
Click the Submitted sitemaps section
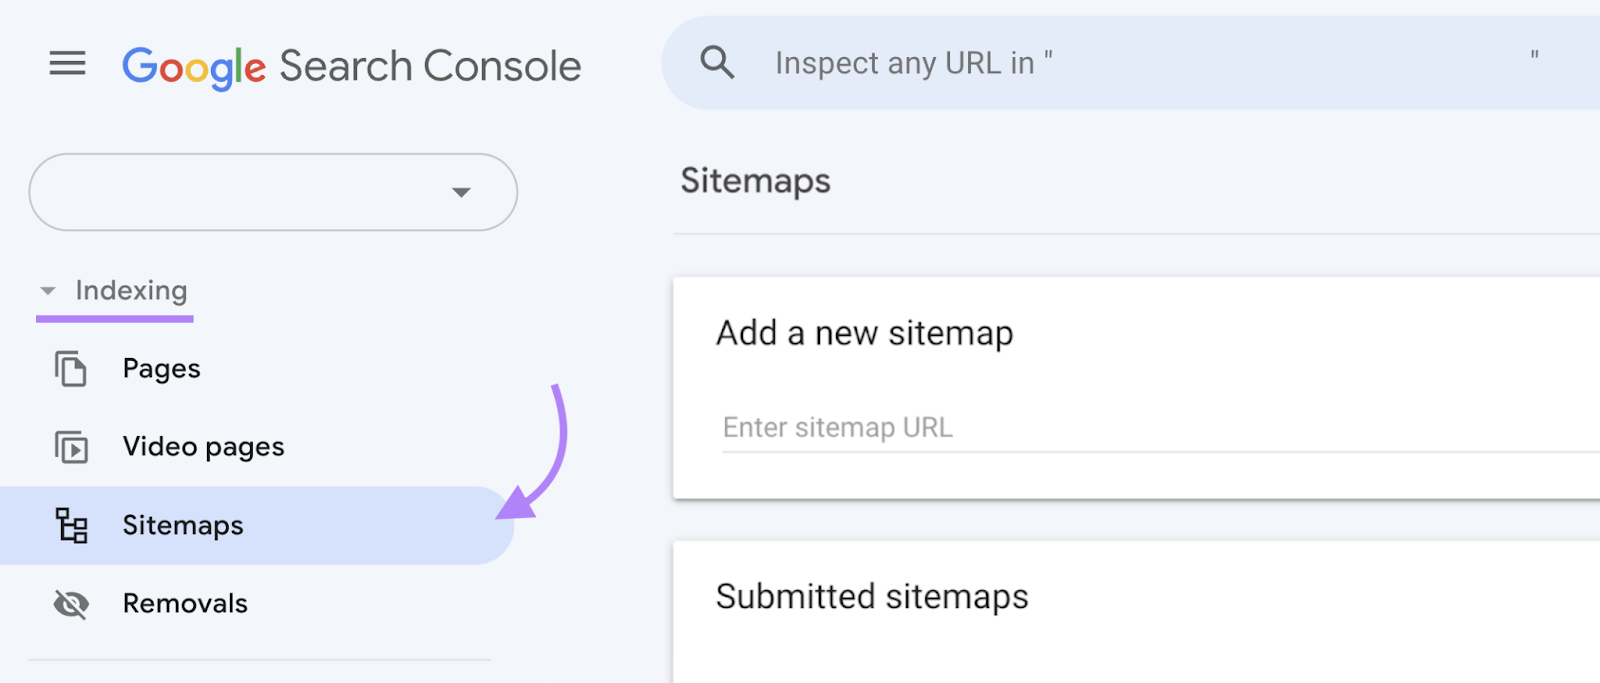point(871,597)
